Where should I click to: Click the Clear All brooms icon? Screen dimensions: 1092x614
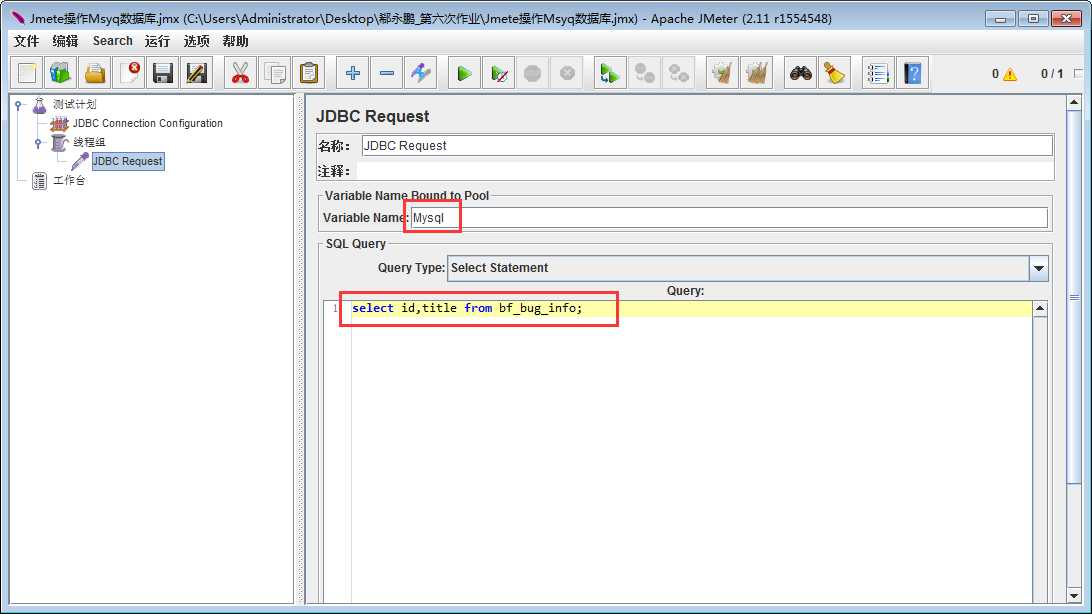(x=756, y=73)
